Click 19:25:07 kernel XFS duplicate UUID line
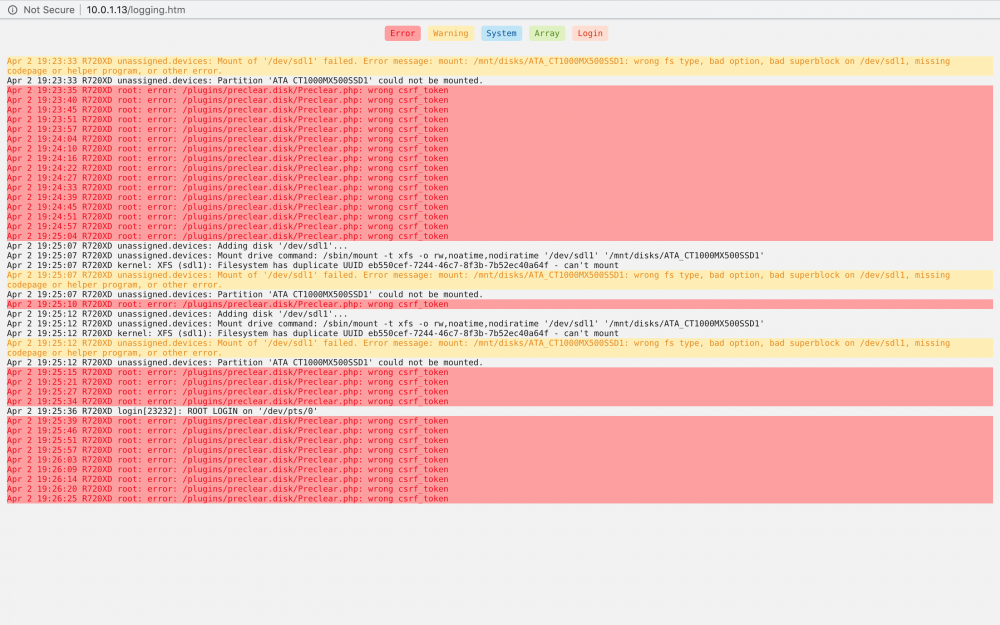The height and width of the screenshot is (625, 1000). [x=500, y=265]
